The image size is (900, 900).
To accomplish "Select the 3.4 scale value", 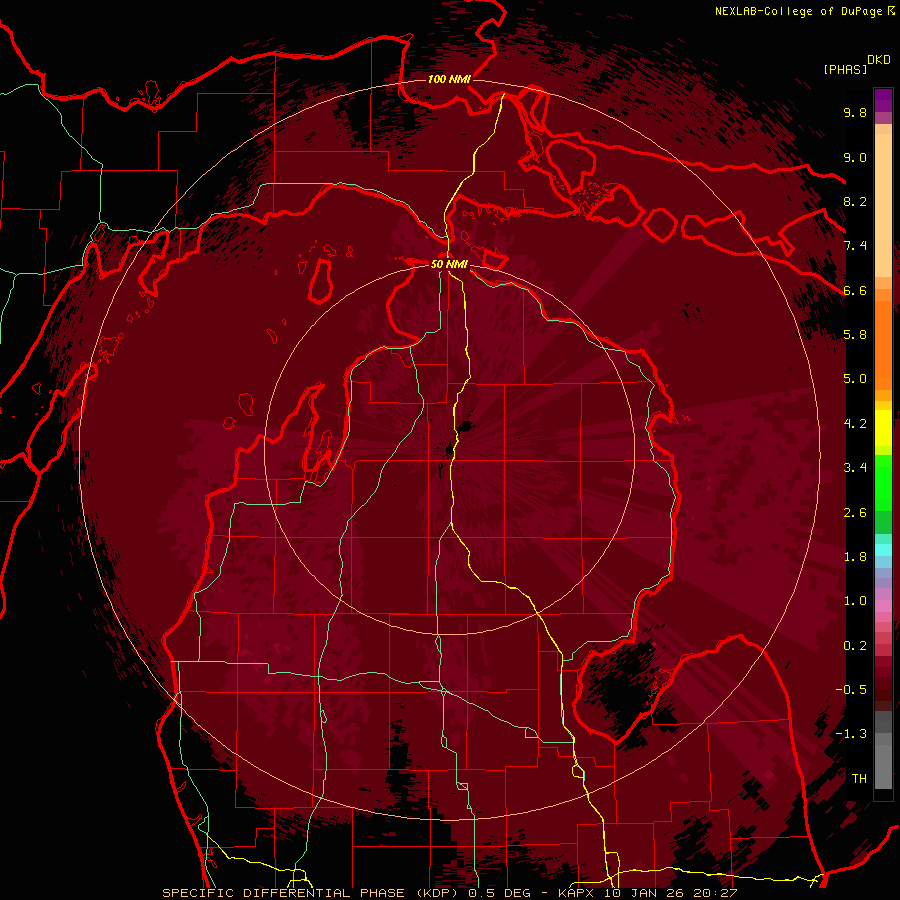I will 855,467.
